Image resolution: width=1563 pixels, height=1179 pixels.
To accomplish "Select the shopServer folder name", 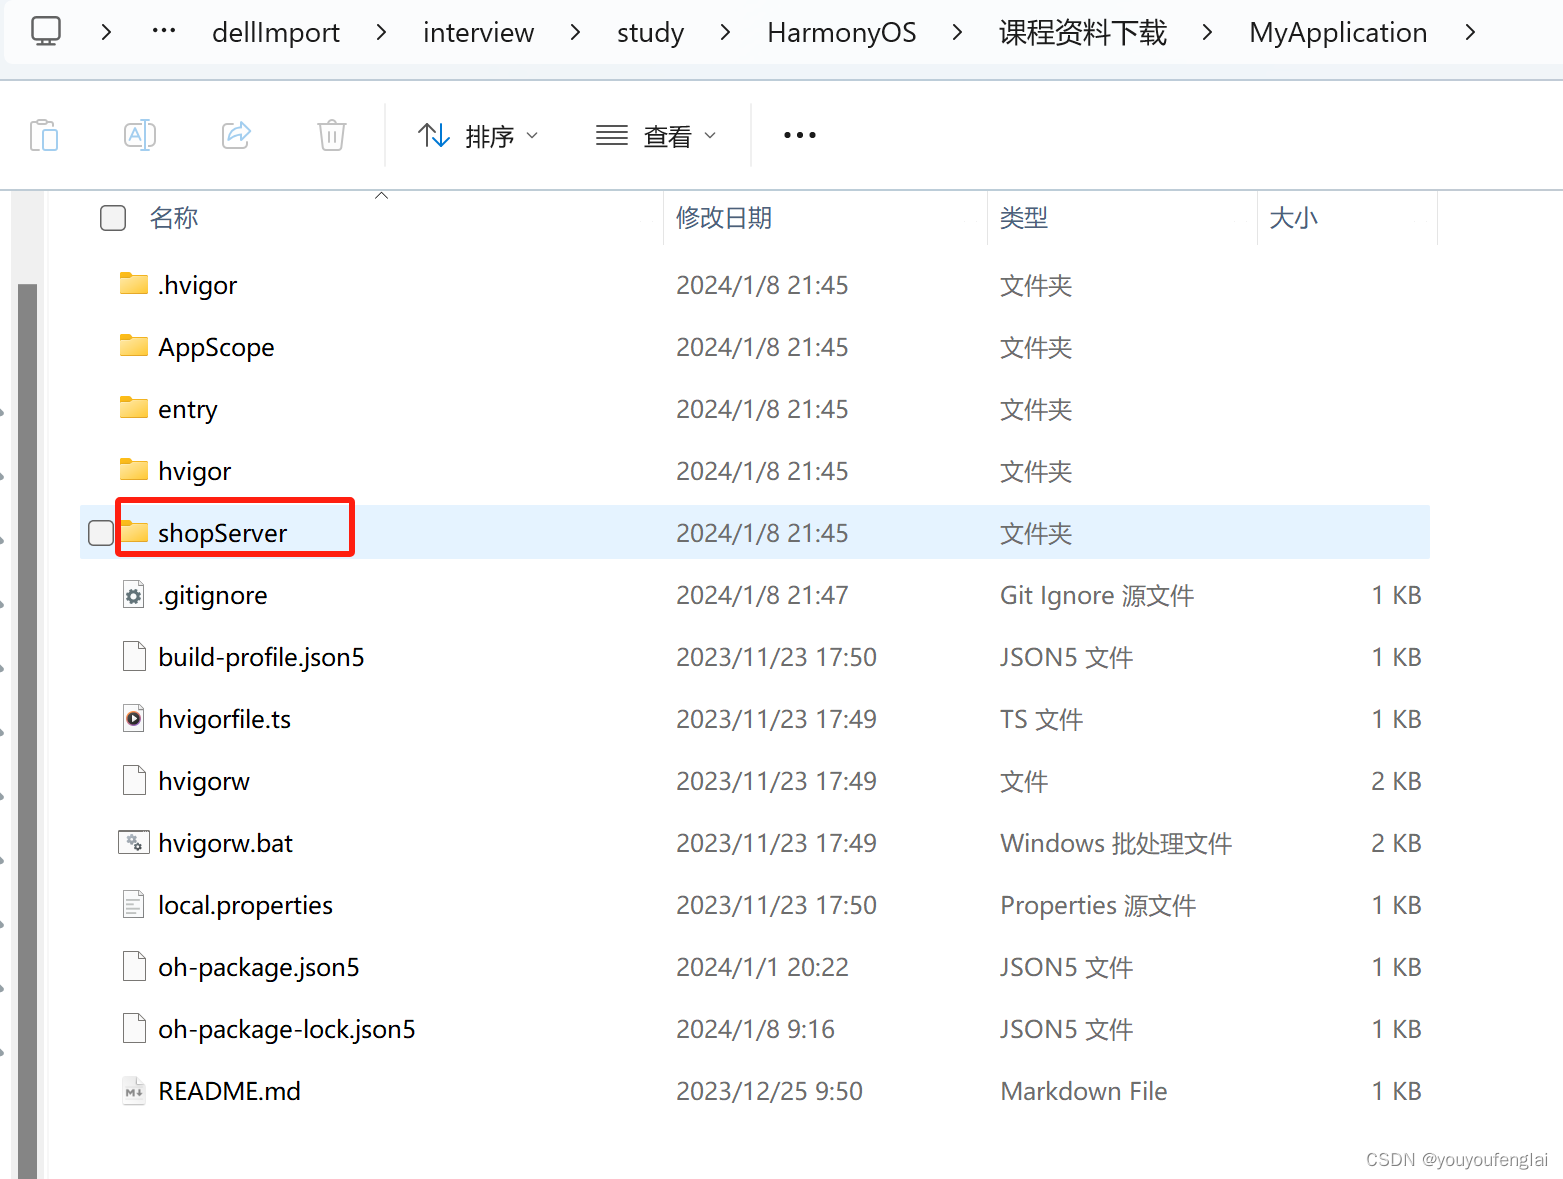I will click(x=222, y=533).
